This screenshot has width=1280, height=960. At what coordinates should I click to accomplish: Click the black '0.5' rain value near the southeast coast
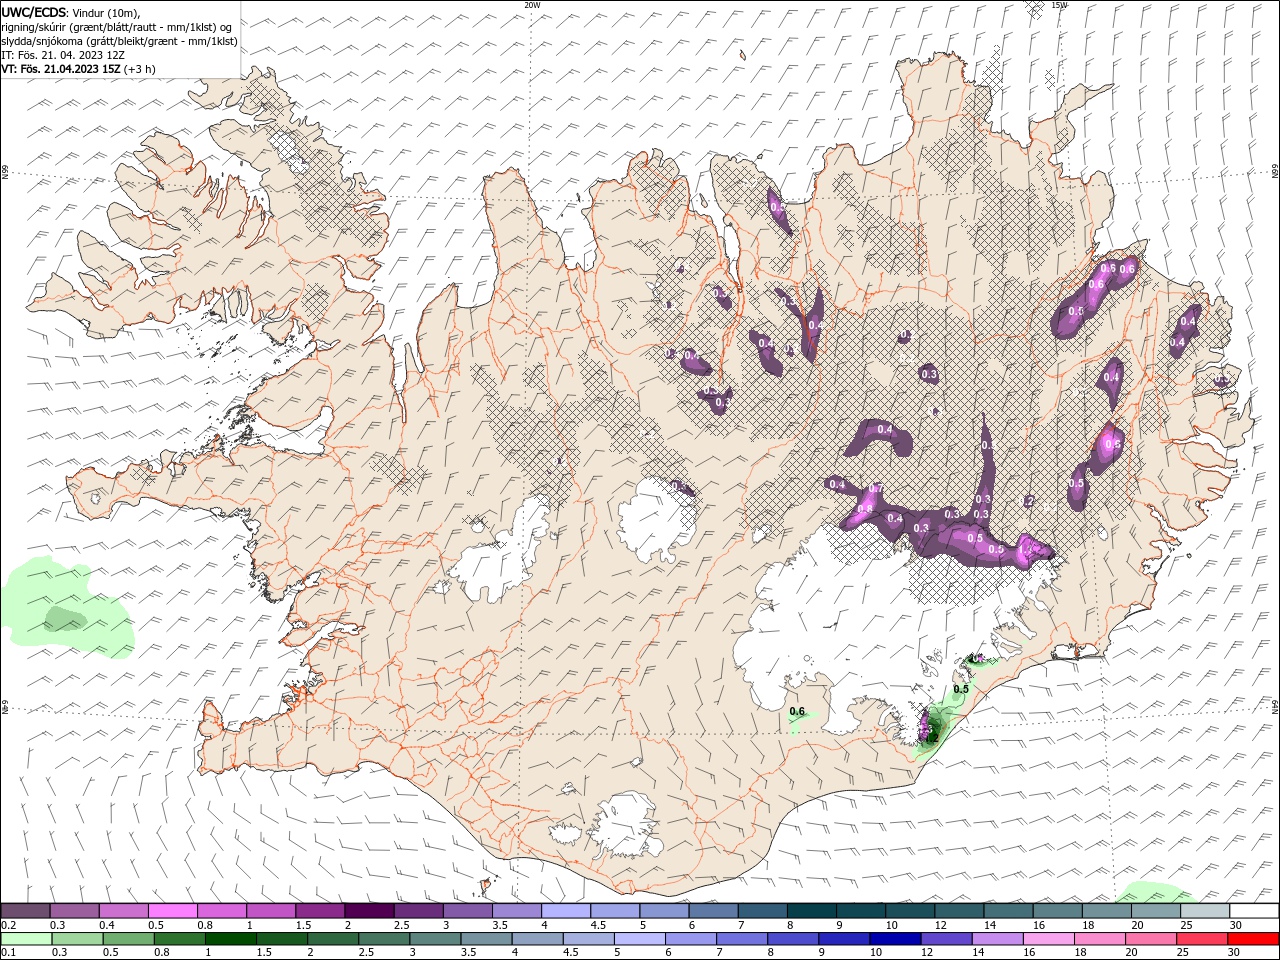961,689
